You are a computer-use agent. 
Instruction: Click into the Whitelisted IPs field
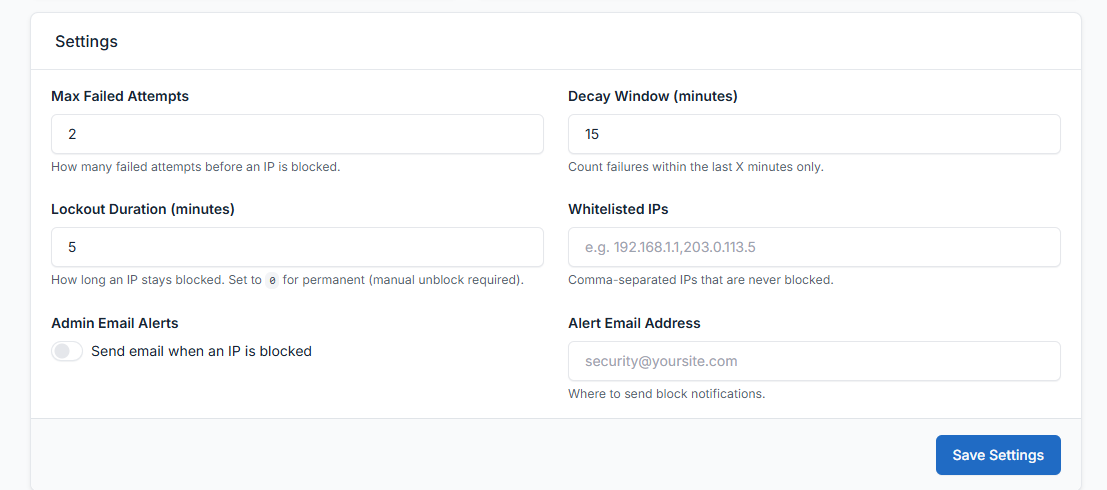(814, 247)
